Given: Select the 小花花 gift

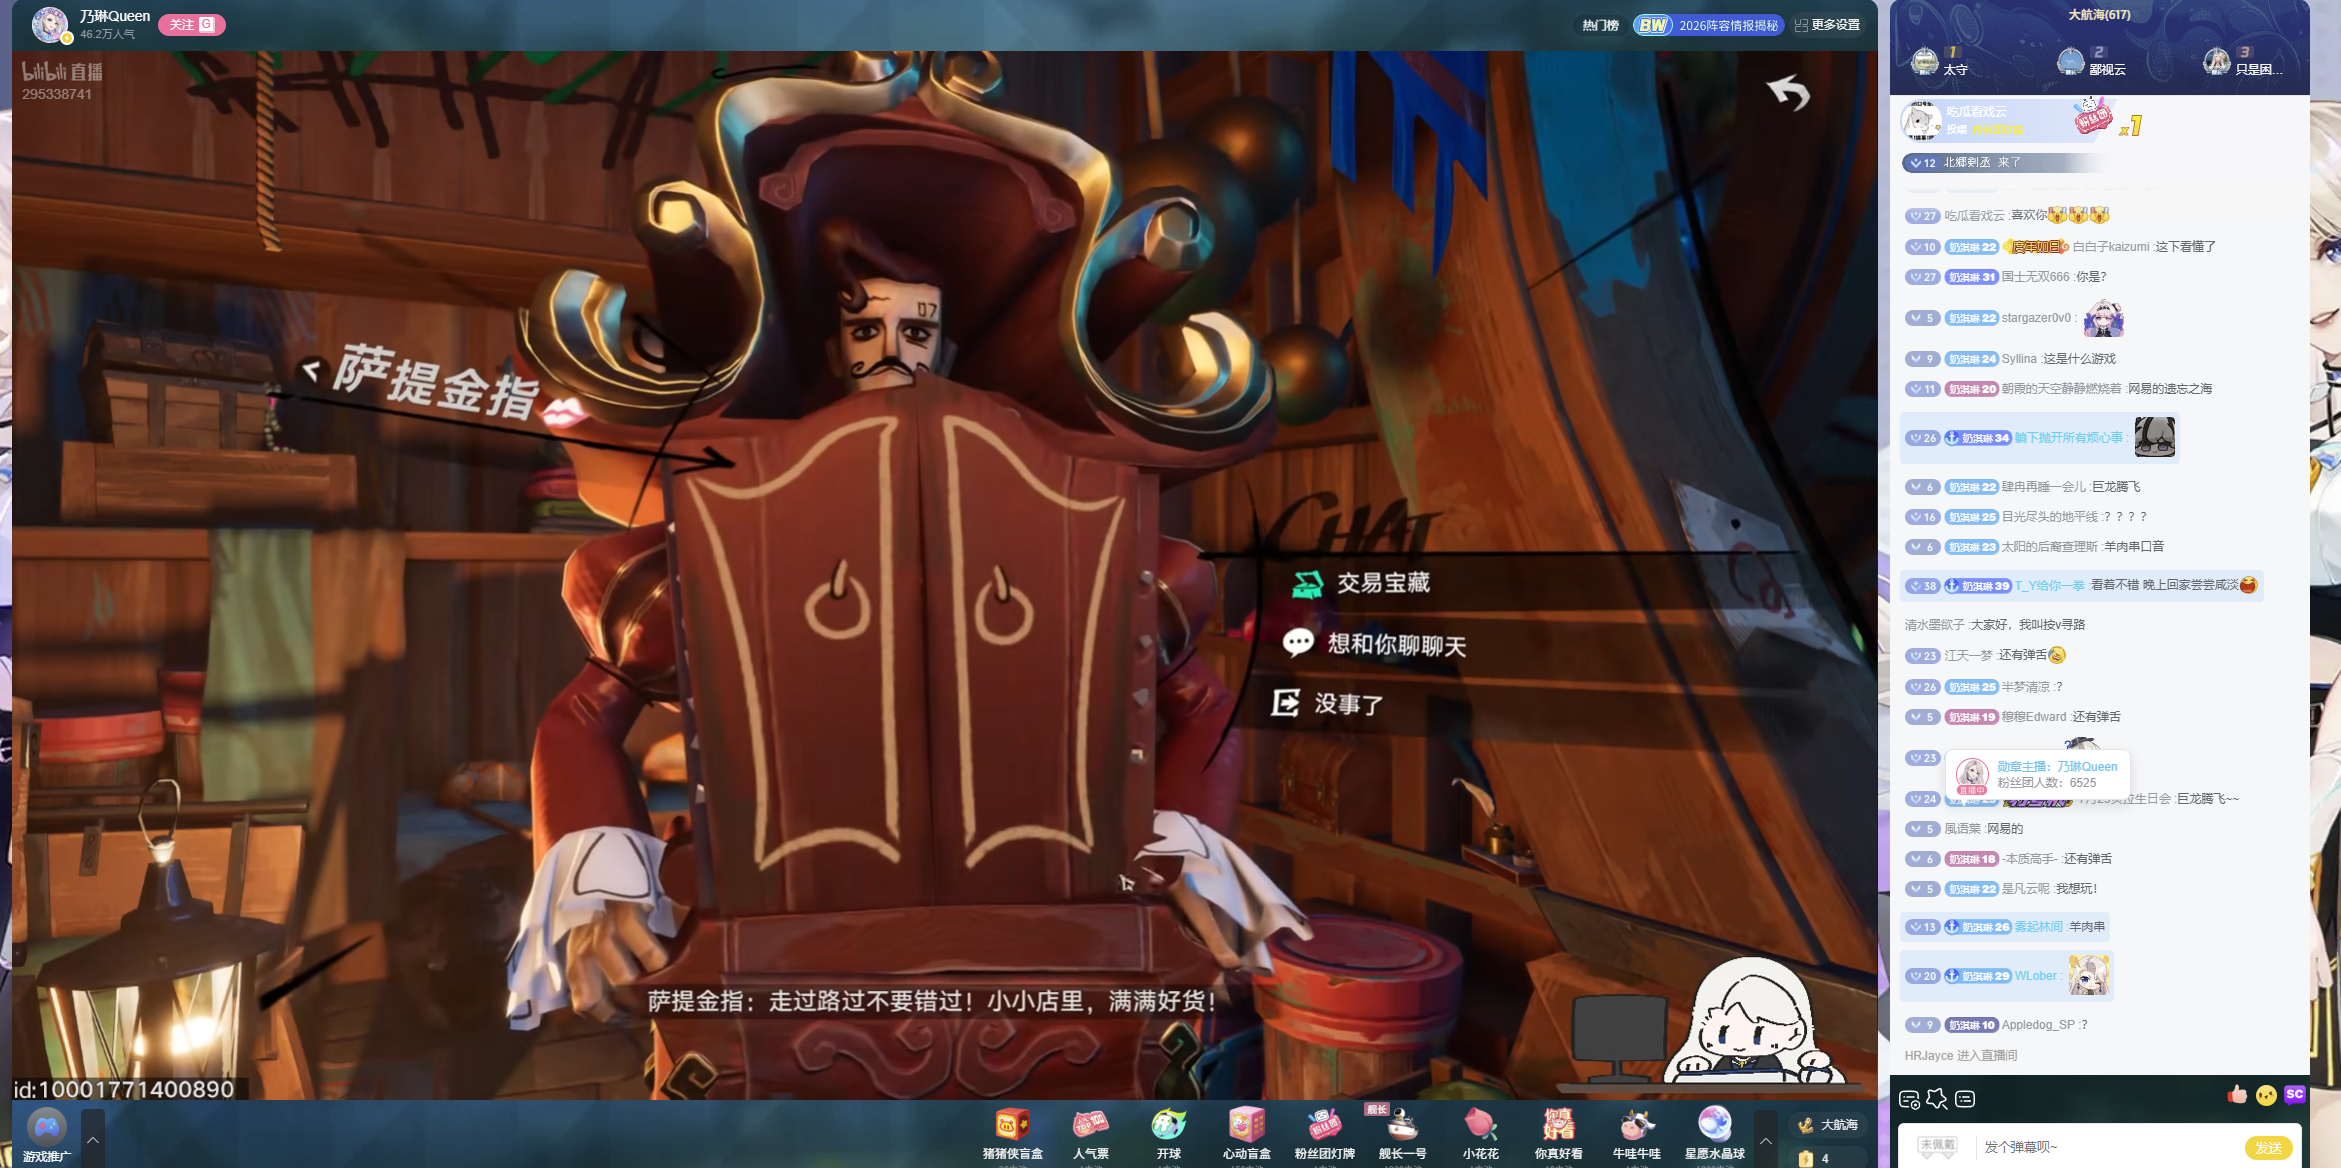Looking at the screenshot, I should pyautogui.click(x=1480, y=1136).
